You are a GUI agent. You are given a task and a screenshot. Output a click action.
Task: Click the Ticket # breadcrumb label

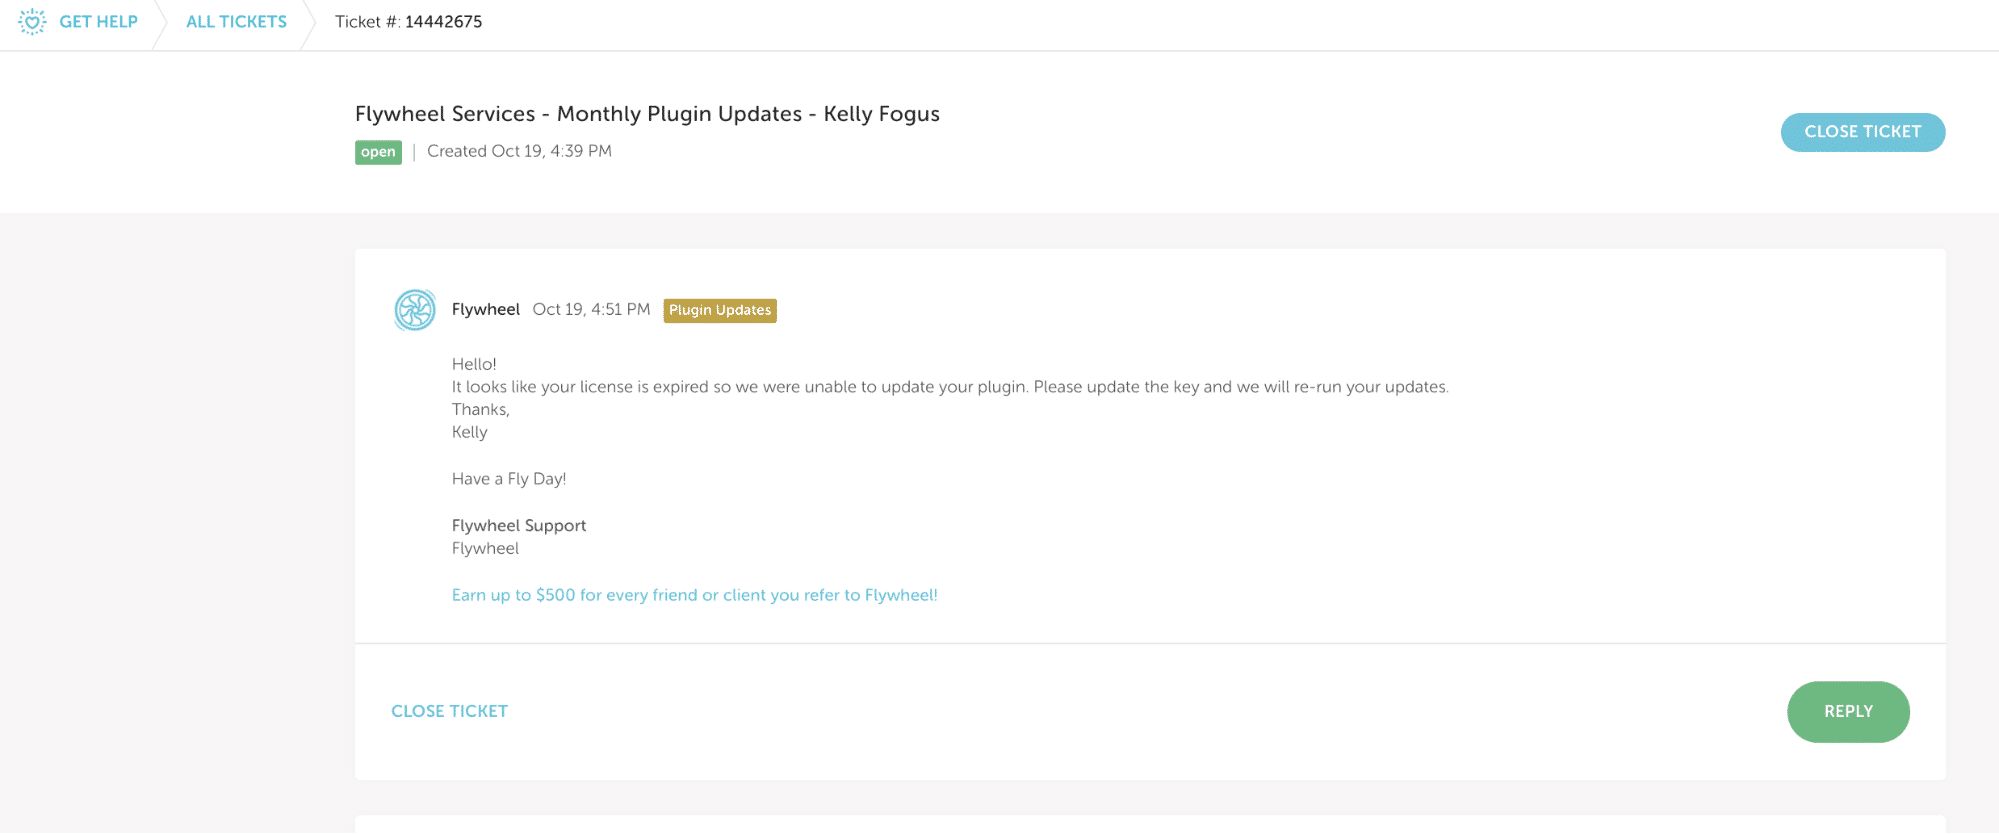click(x=367, y=22)
